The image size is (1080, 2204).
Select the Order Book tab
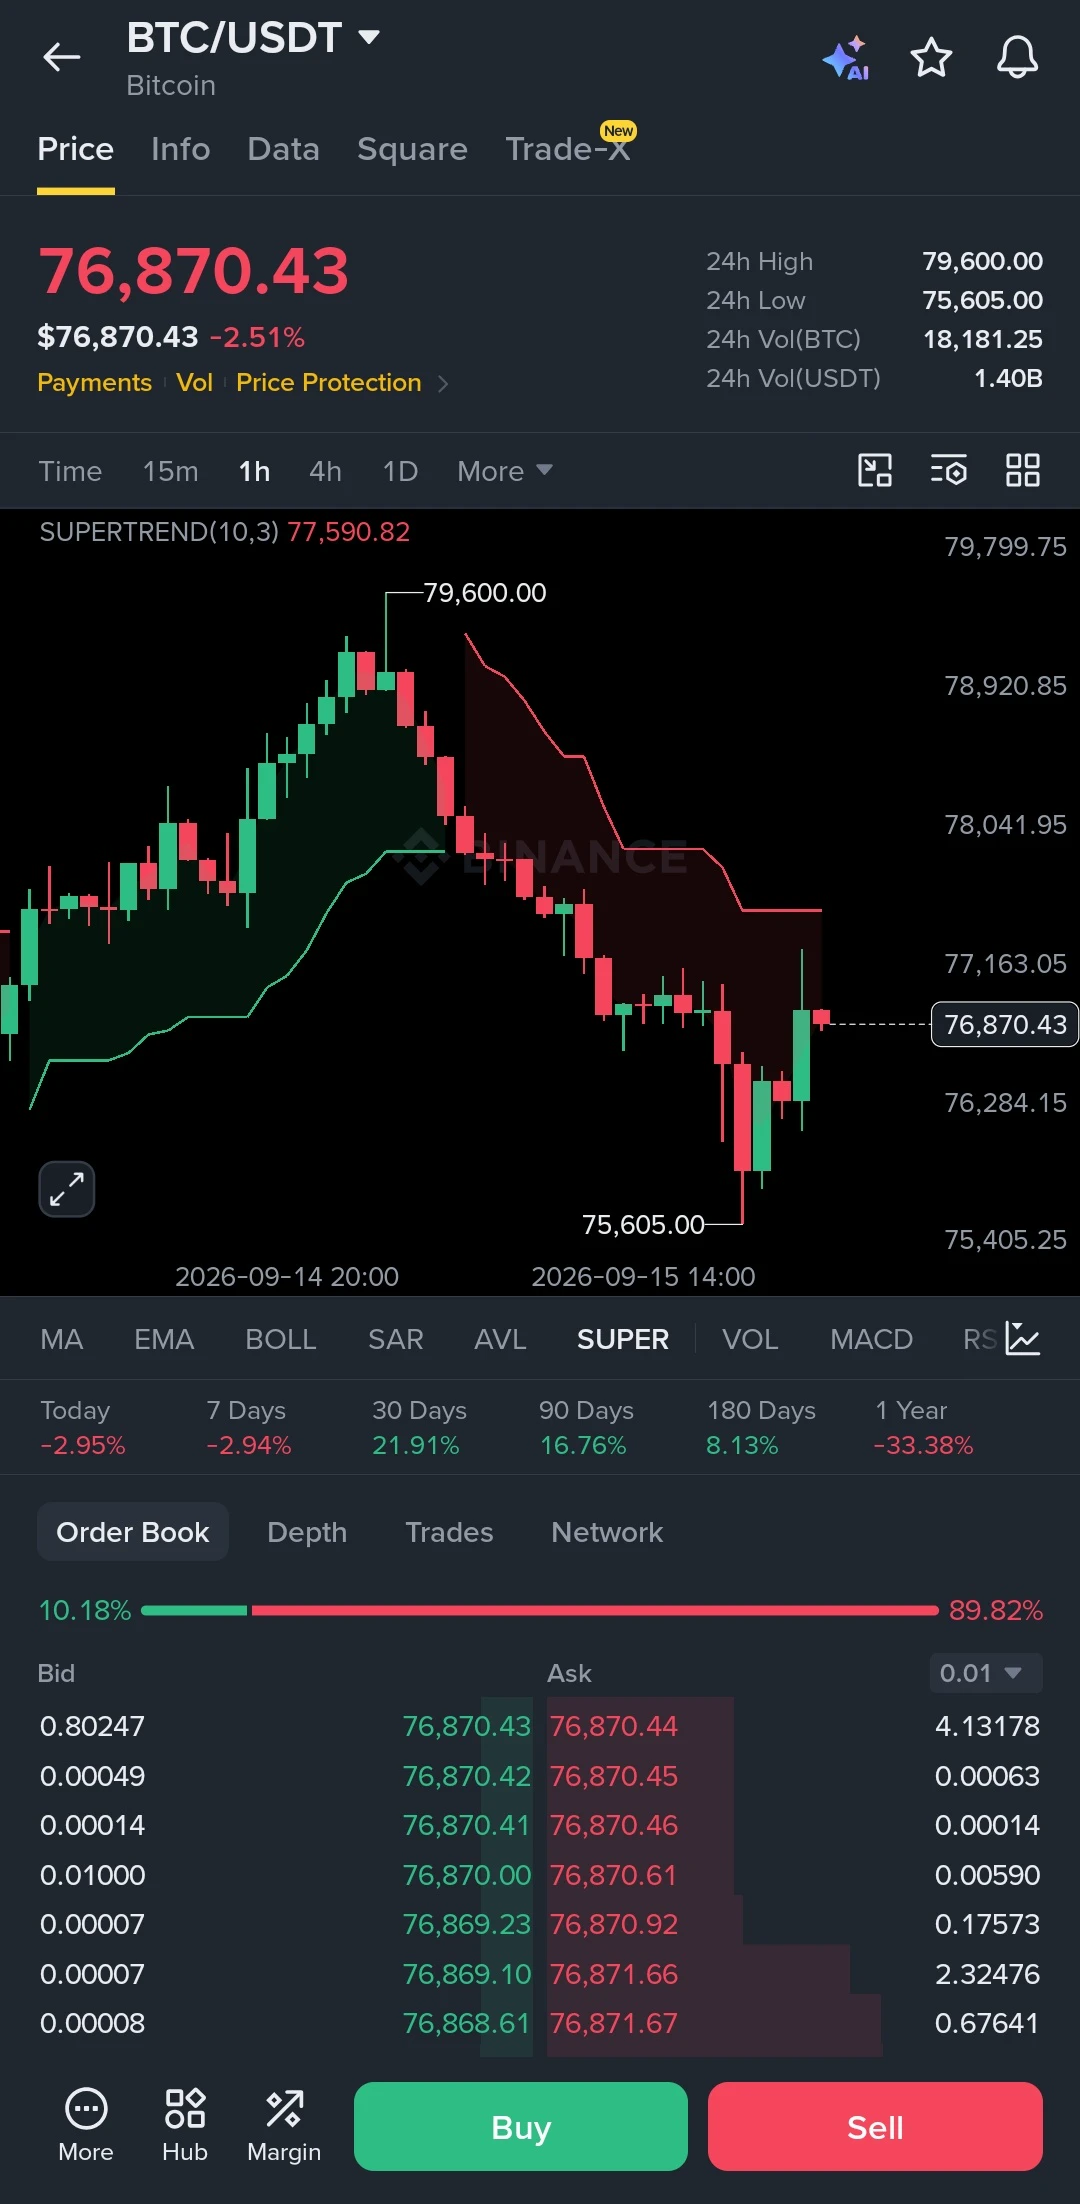133,1532
